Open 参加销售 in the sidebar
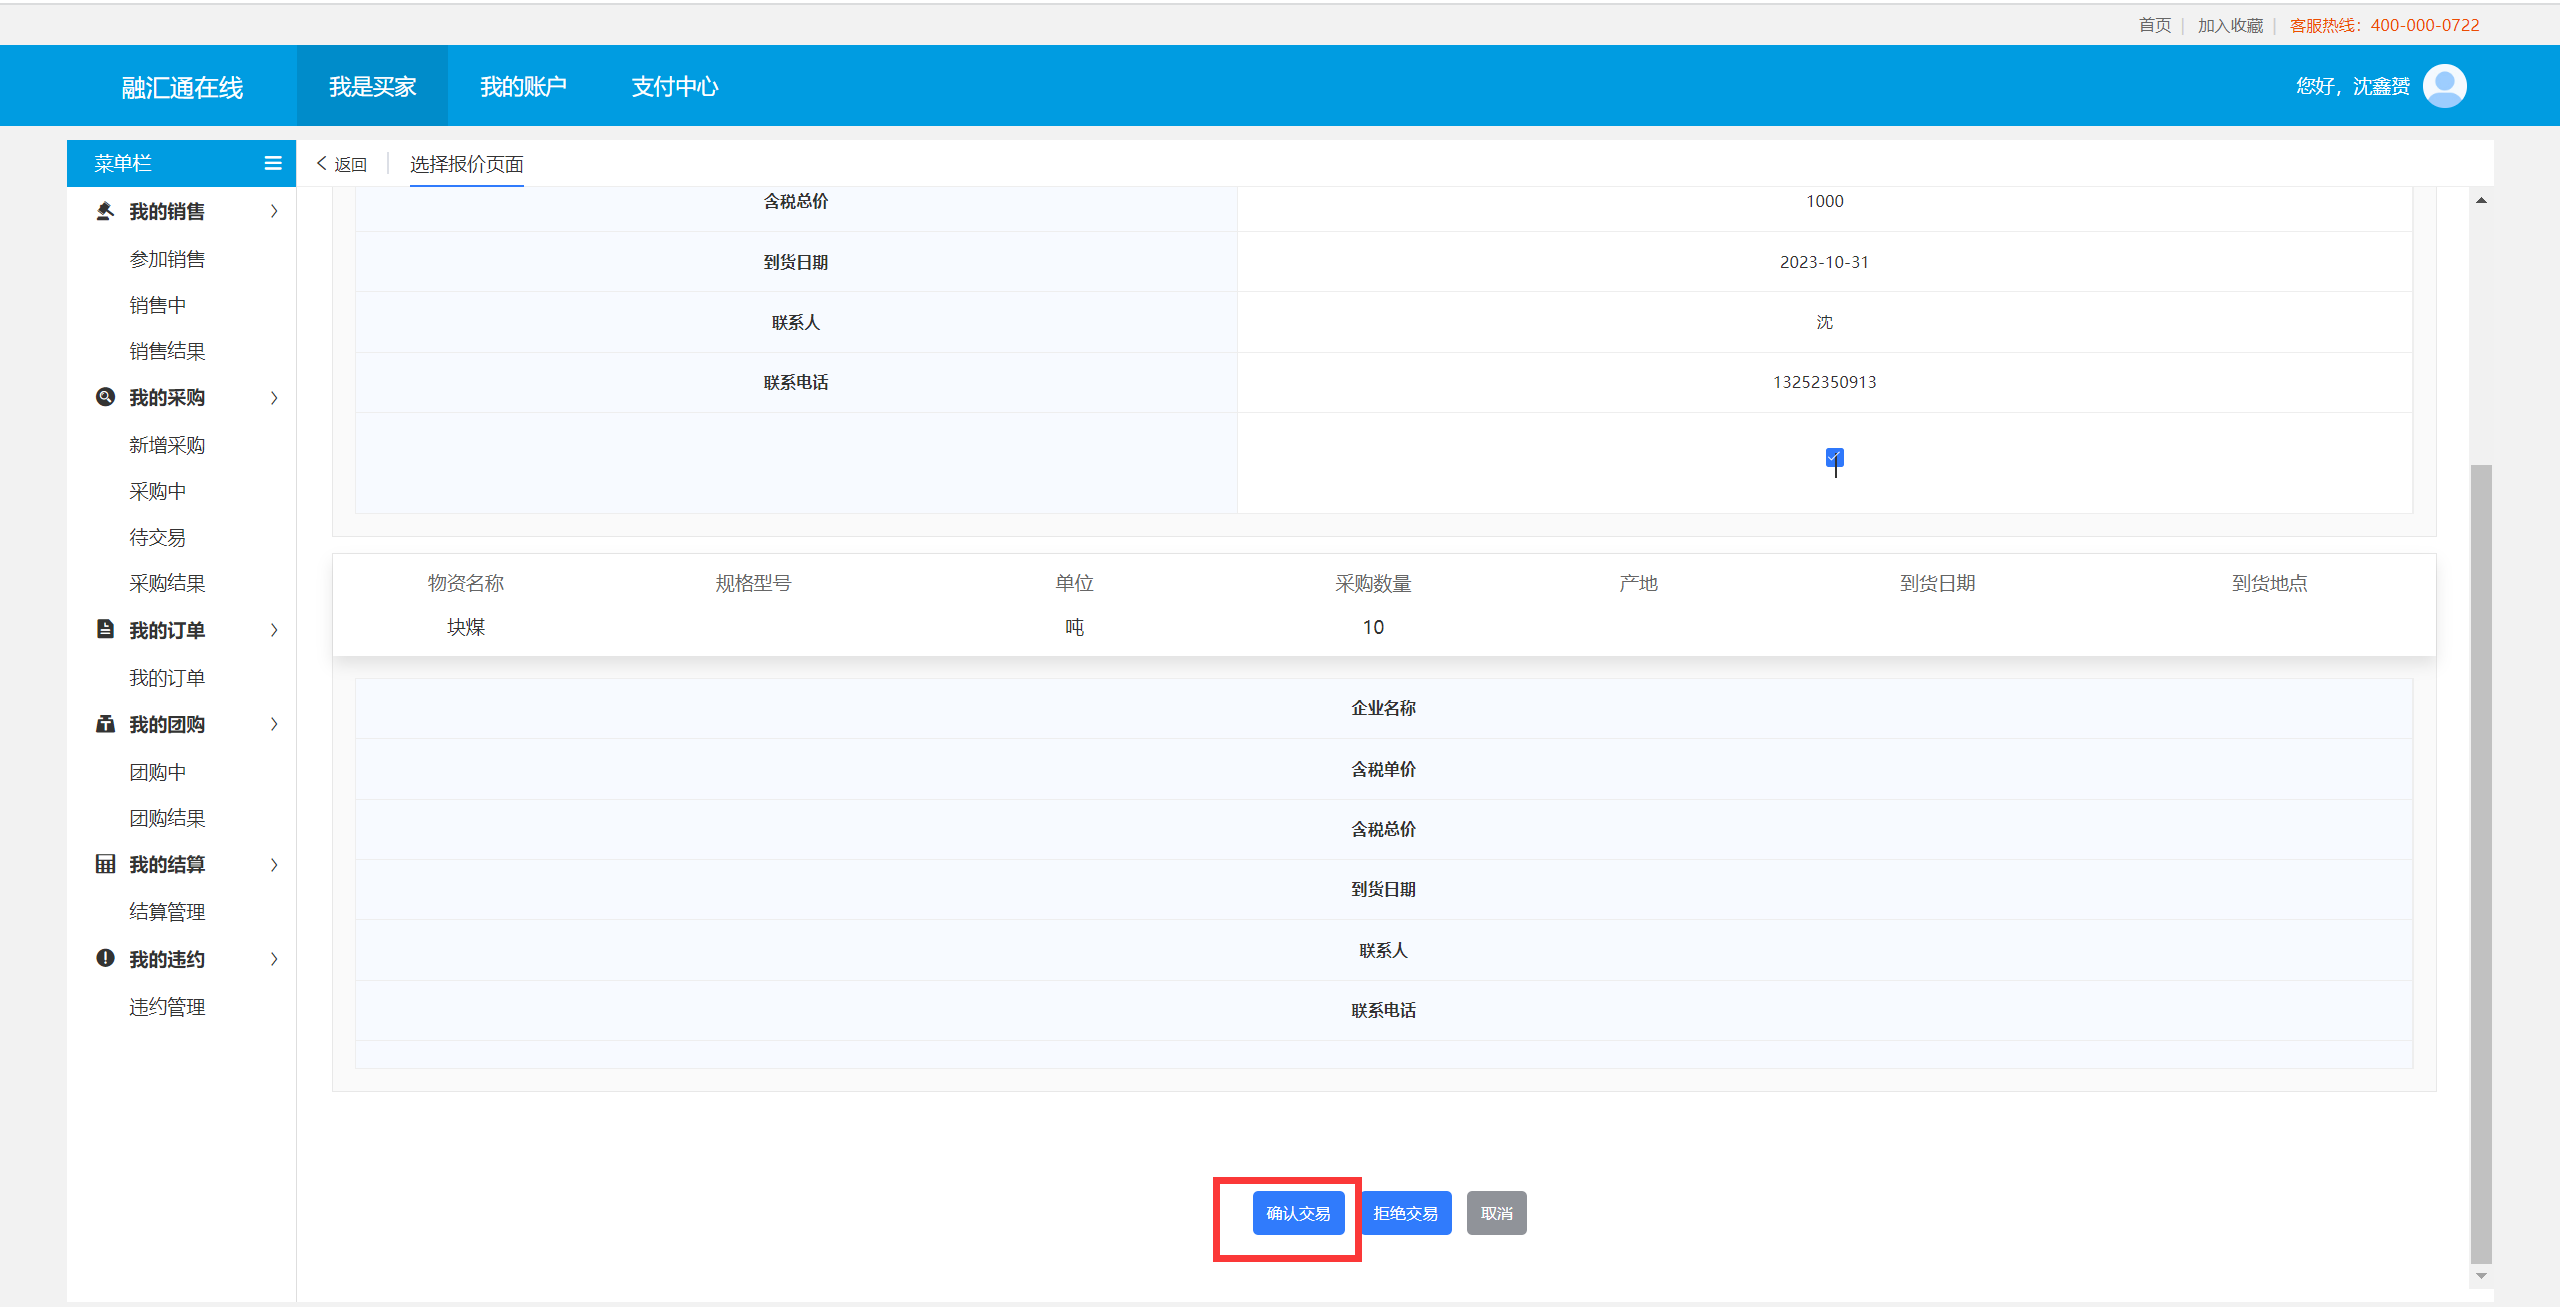Viewport: 2560px width, 1307px height. click(167, 259)
